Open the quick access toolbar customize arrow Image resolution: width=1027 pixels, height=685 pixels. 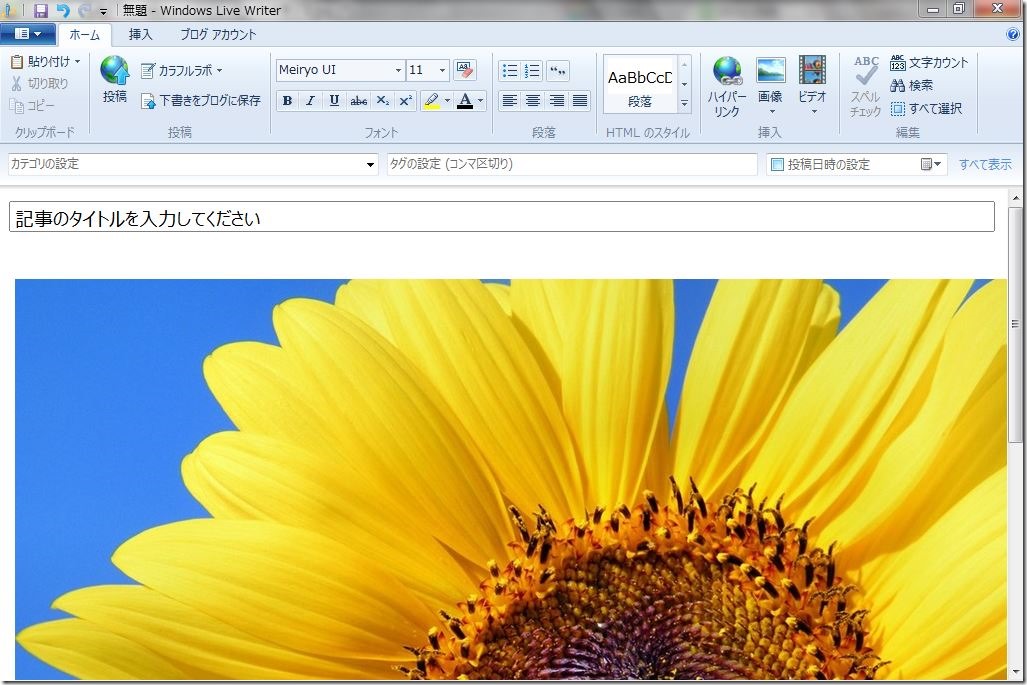point(103,11)
